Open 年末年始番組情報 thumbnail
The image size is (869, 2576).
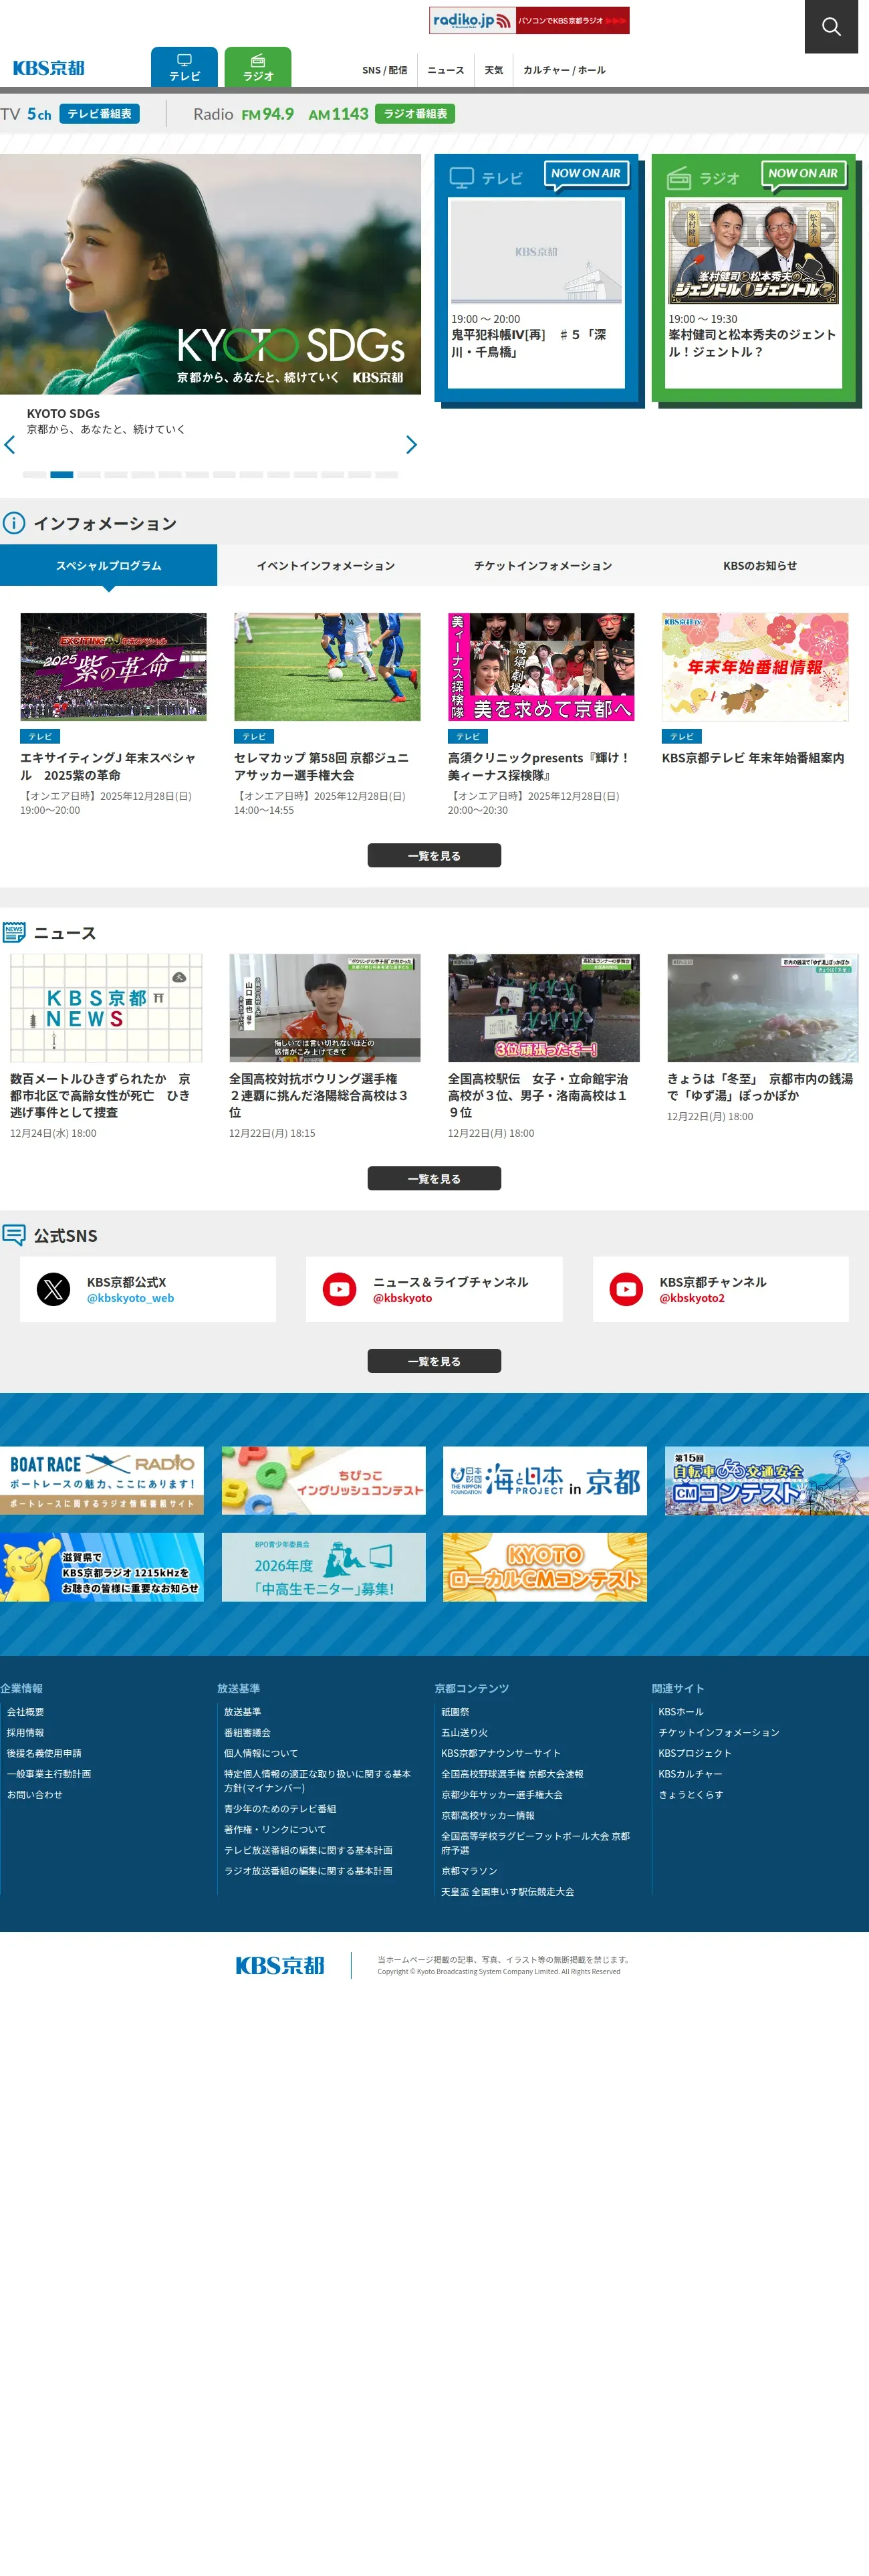[x=755, y=667]
